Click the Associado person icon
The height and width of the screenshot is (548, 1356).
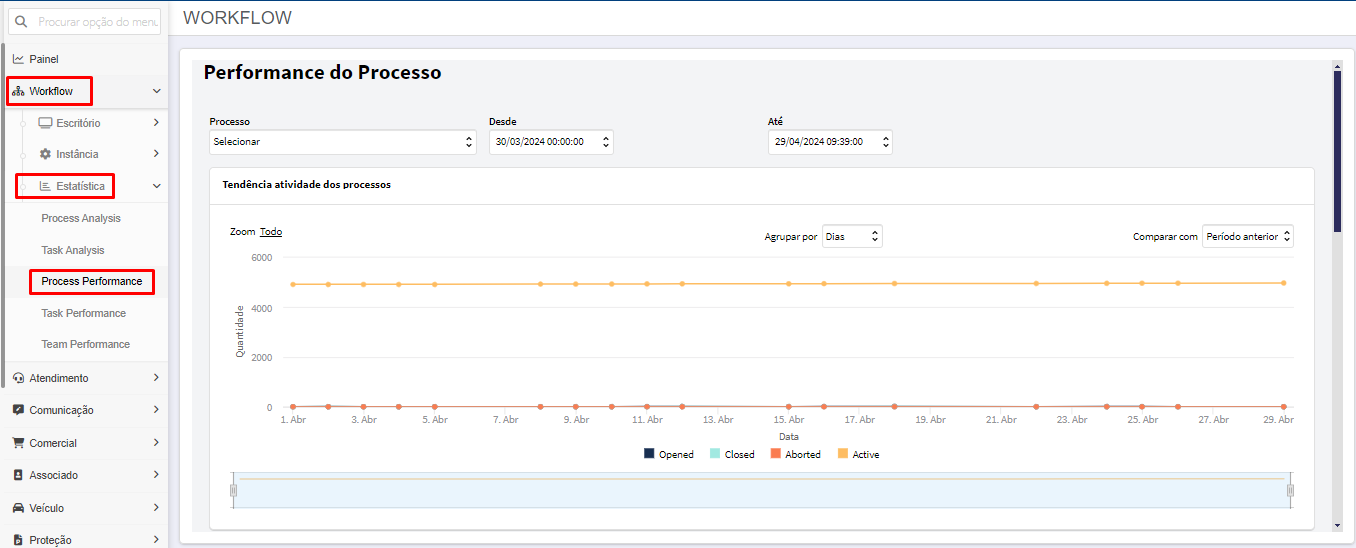[18, 475]
